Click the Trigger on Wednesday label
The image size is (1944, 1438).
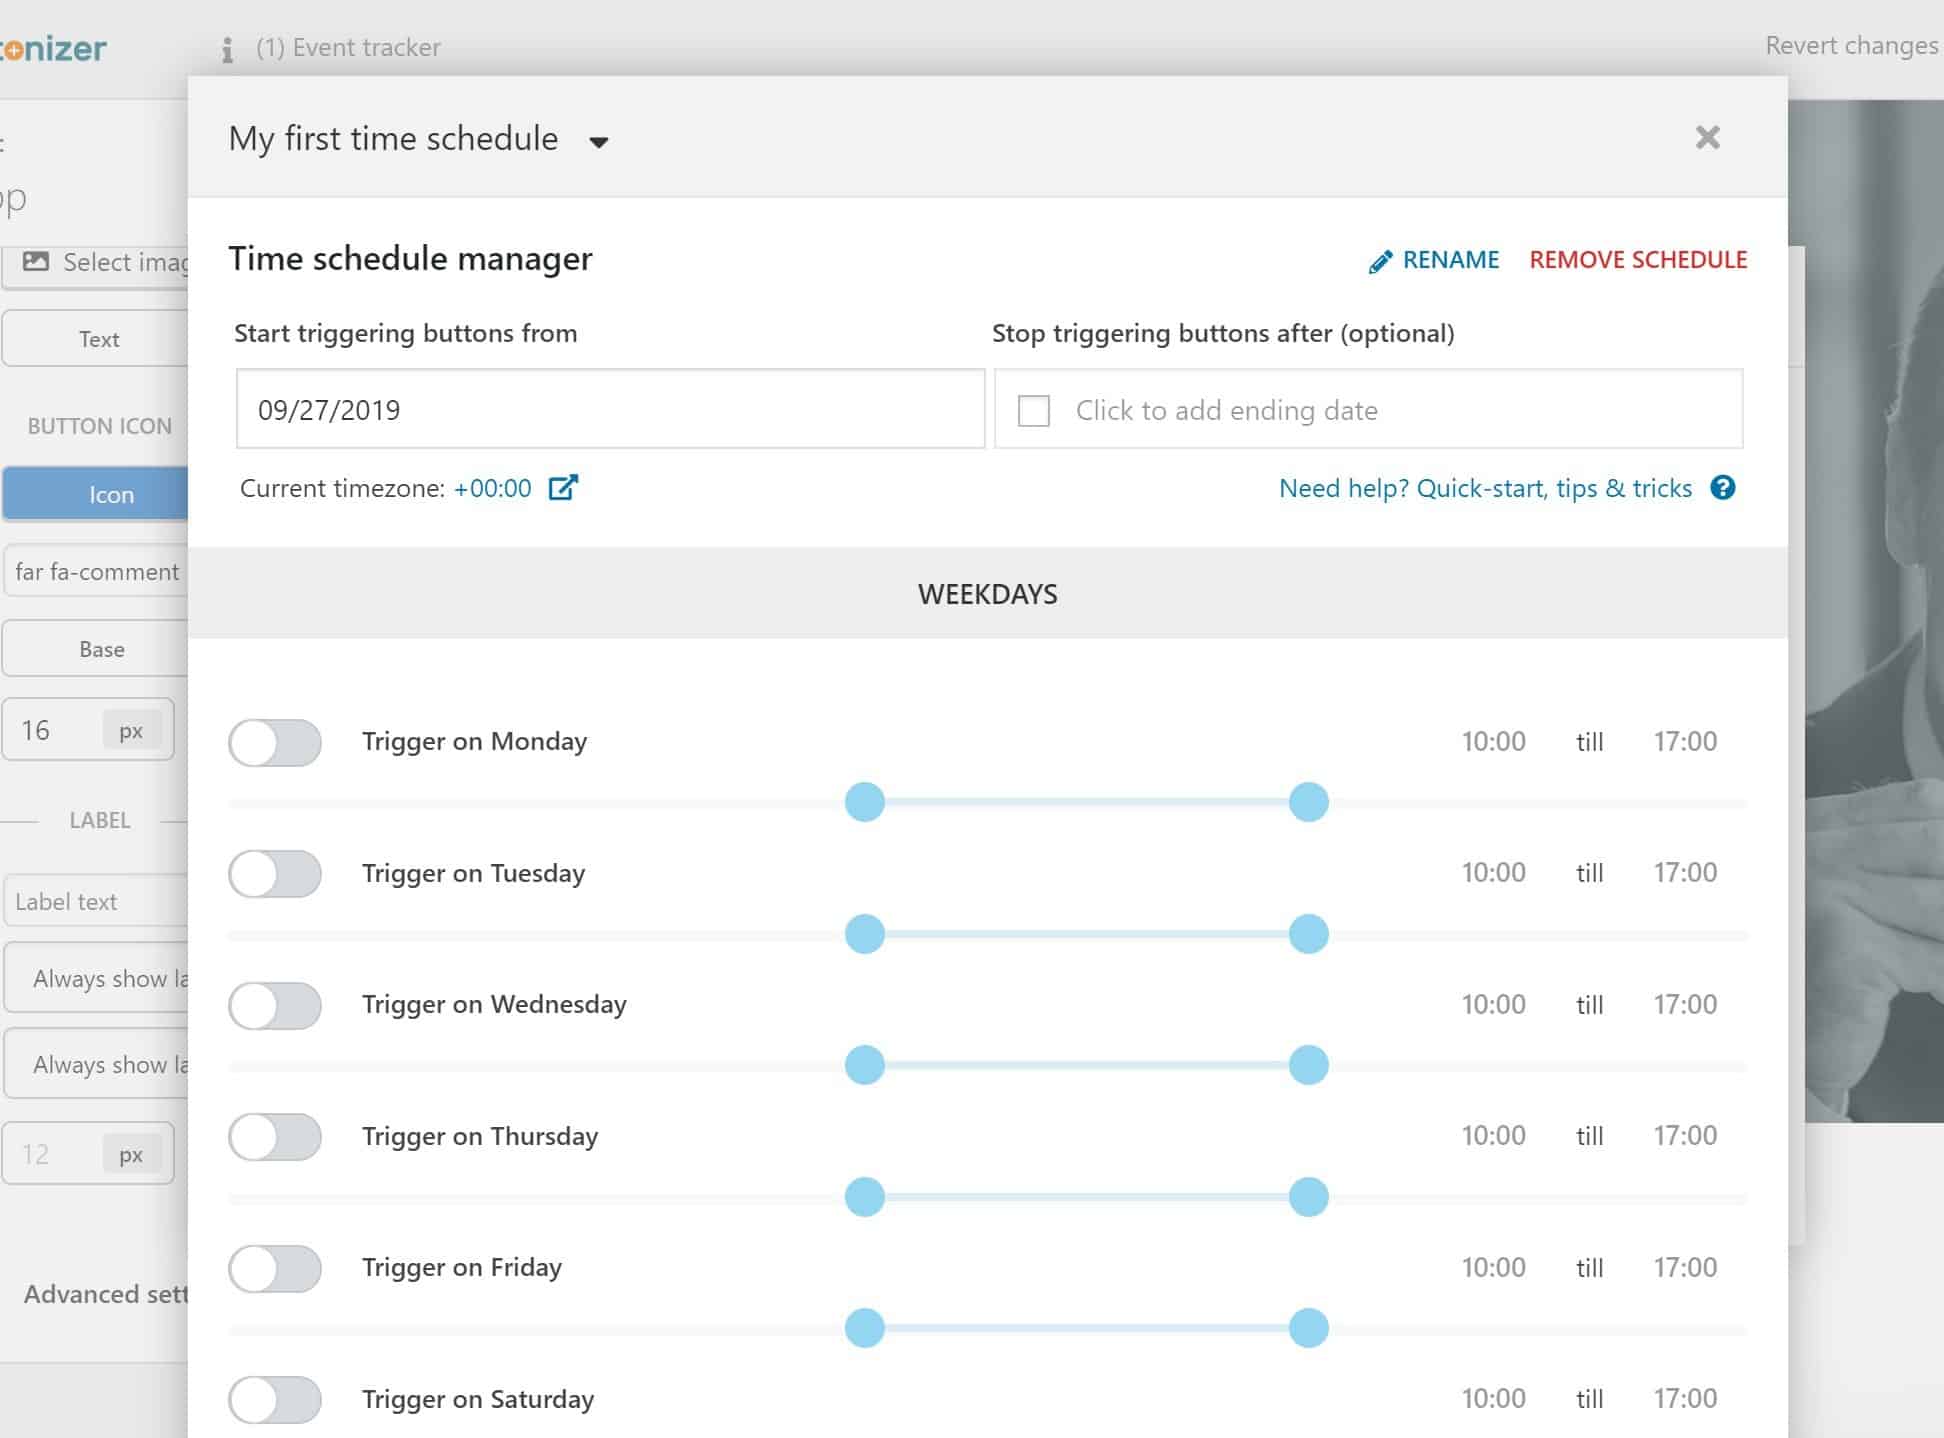pos(494,1004)
